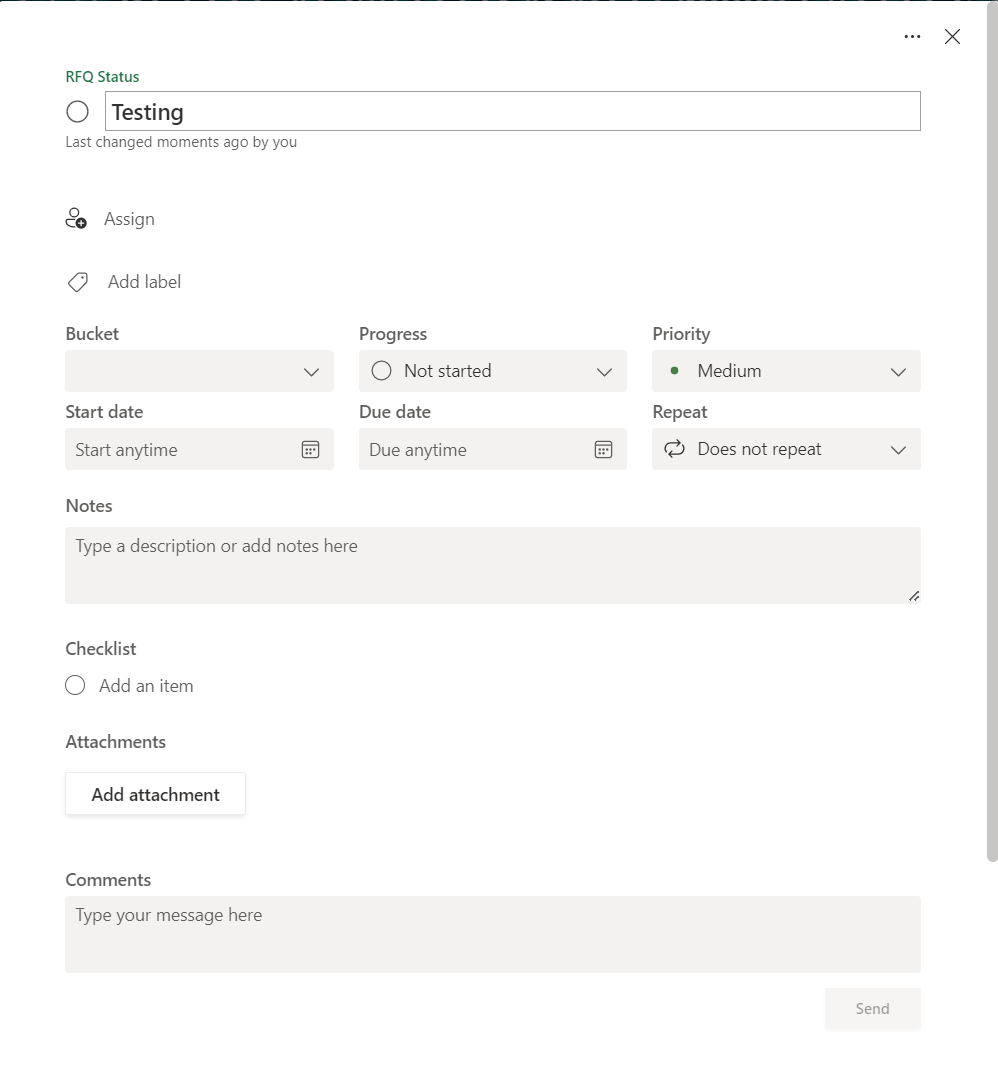This screenshot has width=998, height=1072.
Task: Mark the Testing task as complete
Action: (77, 112)
